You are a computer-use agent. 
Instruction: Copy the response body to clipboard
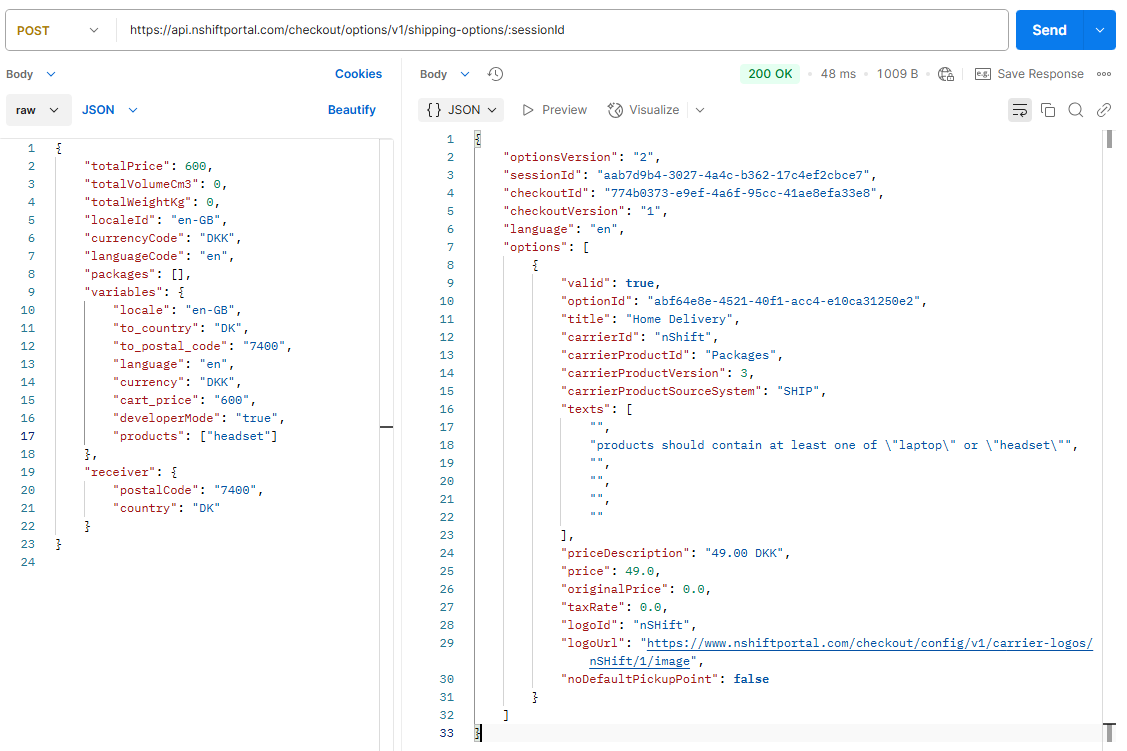pos(1048,110)
